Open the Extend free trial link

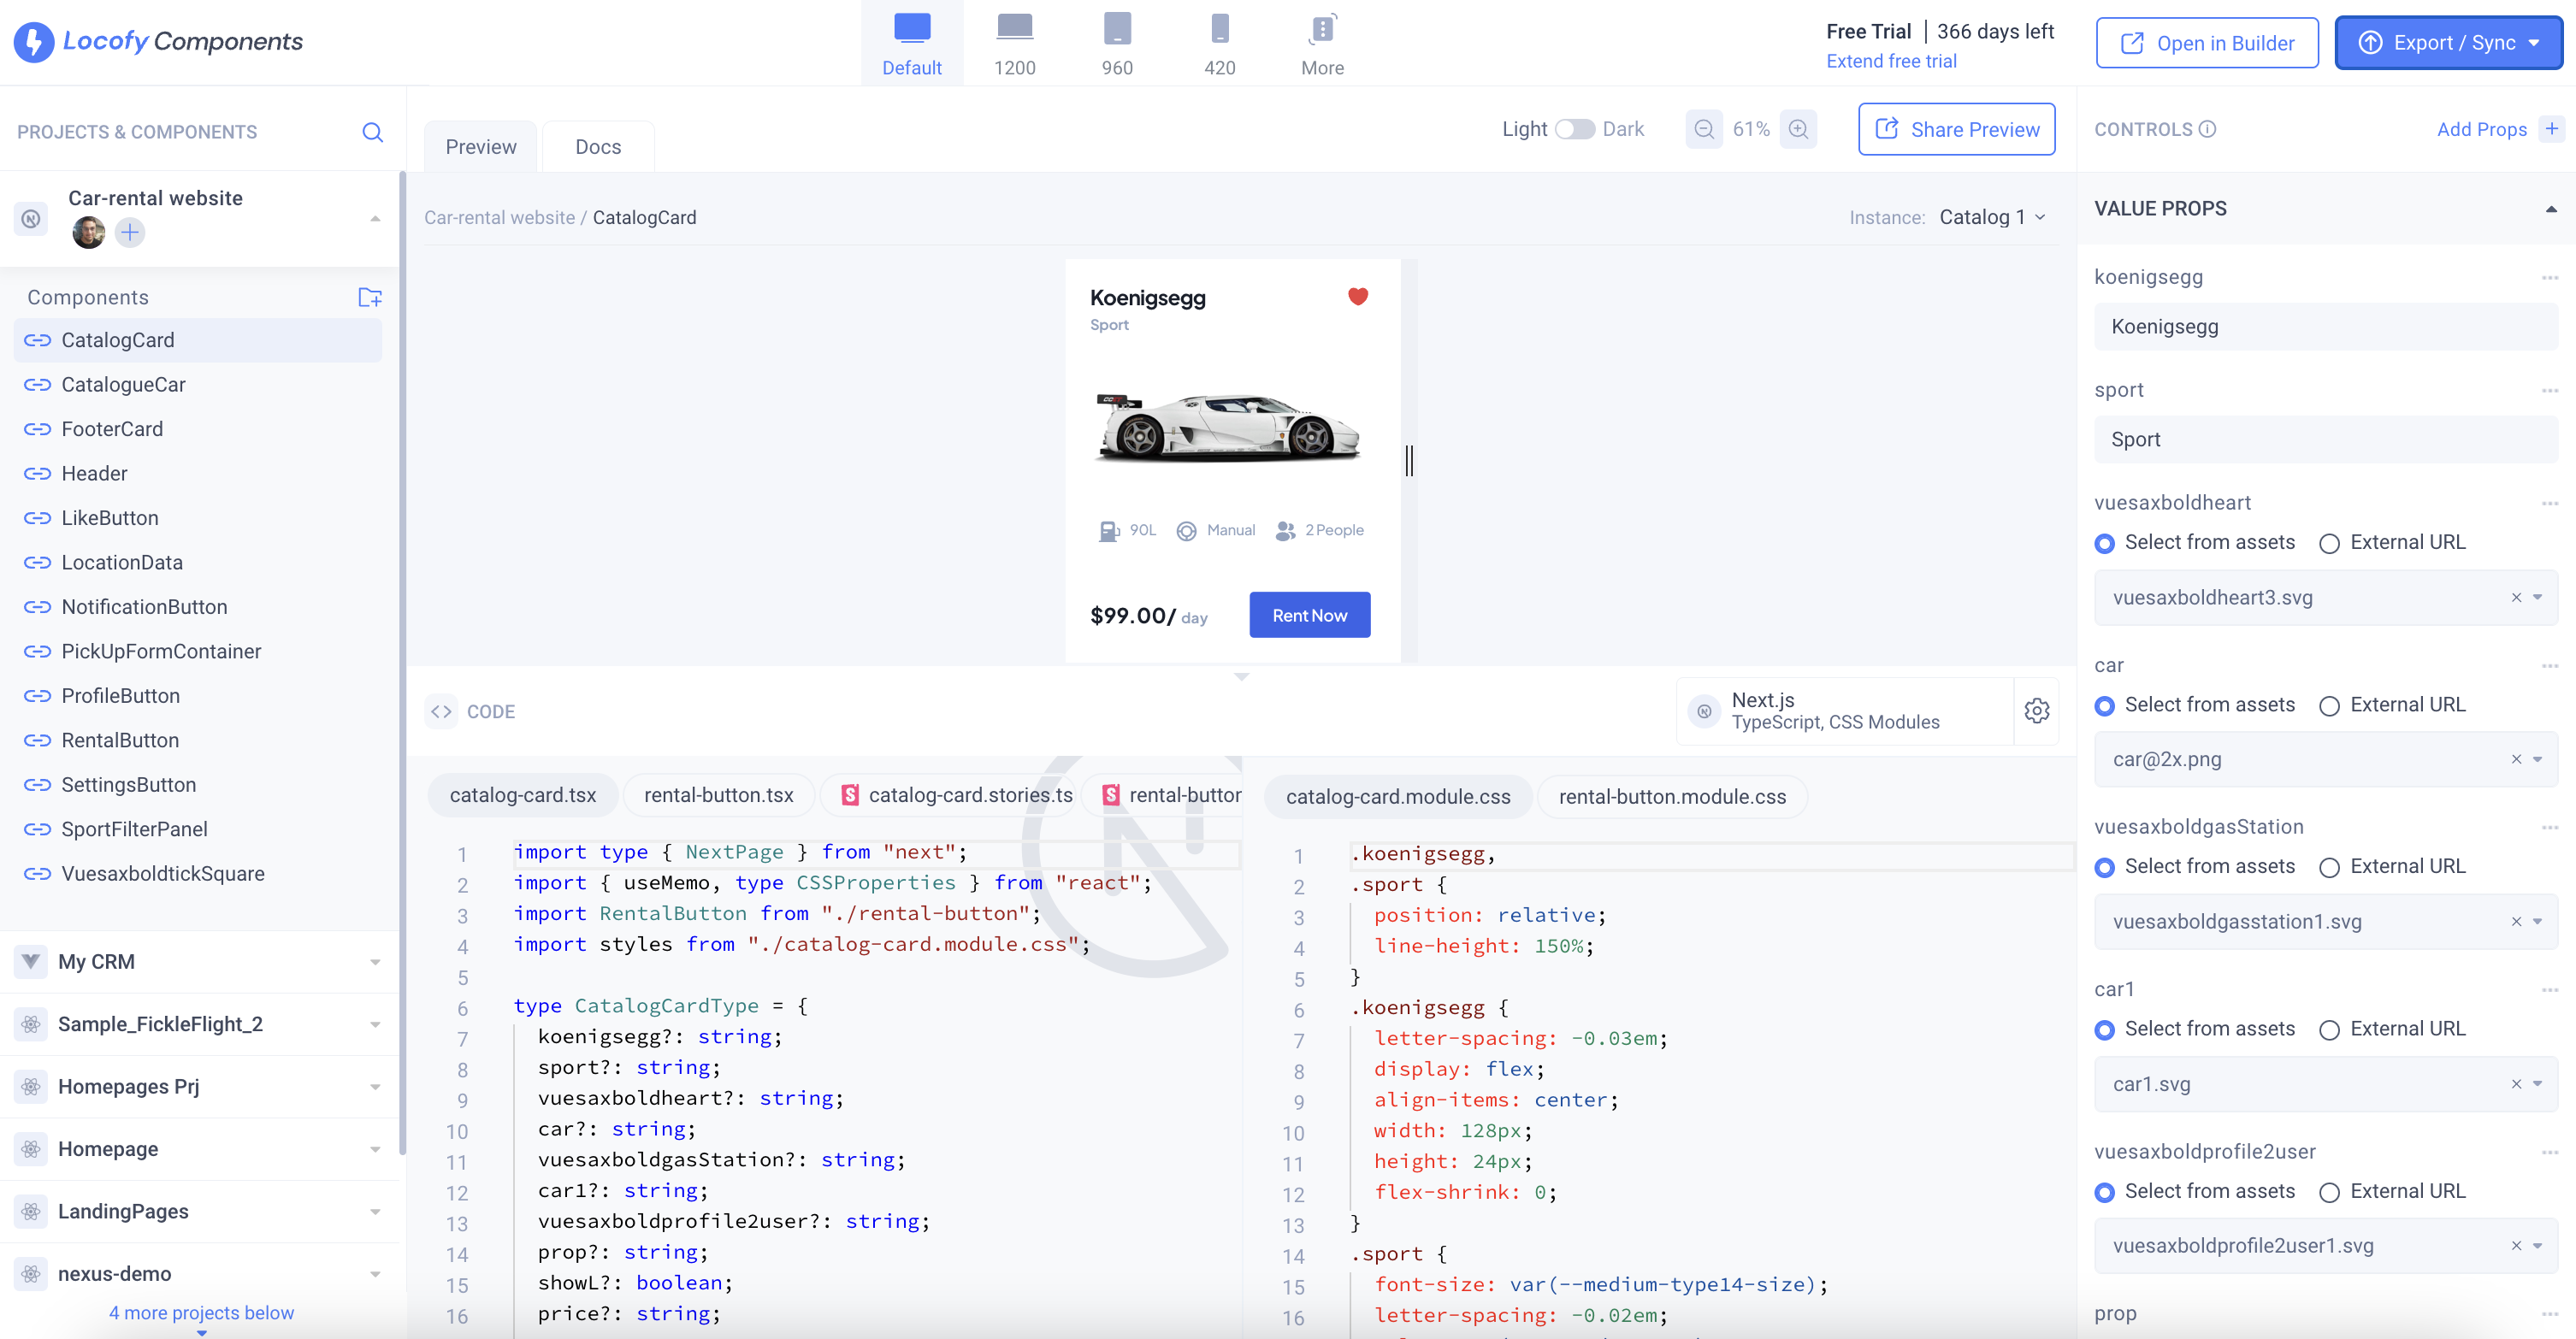[x=1891, y=60]
